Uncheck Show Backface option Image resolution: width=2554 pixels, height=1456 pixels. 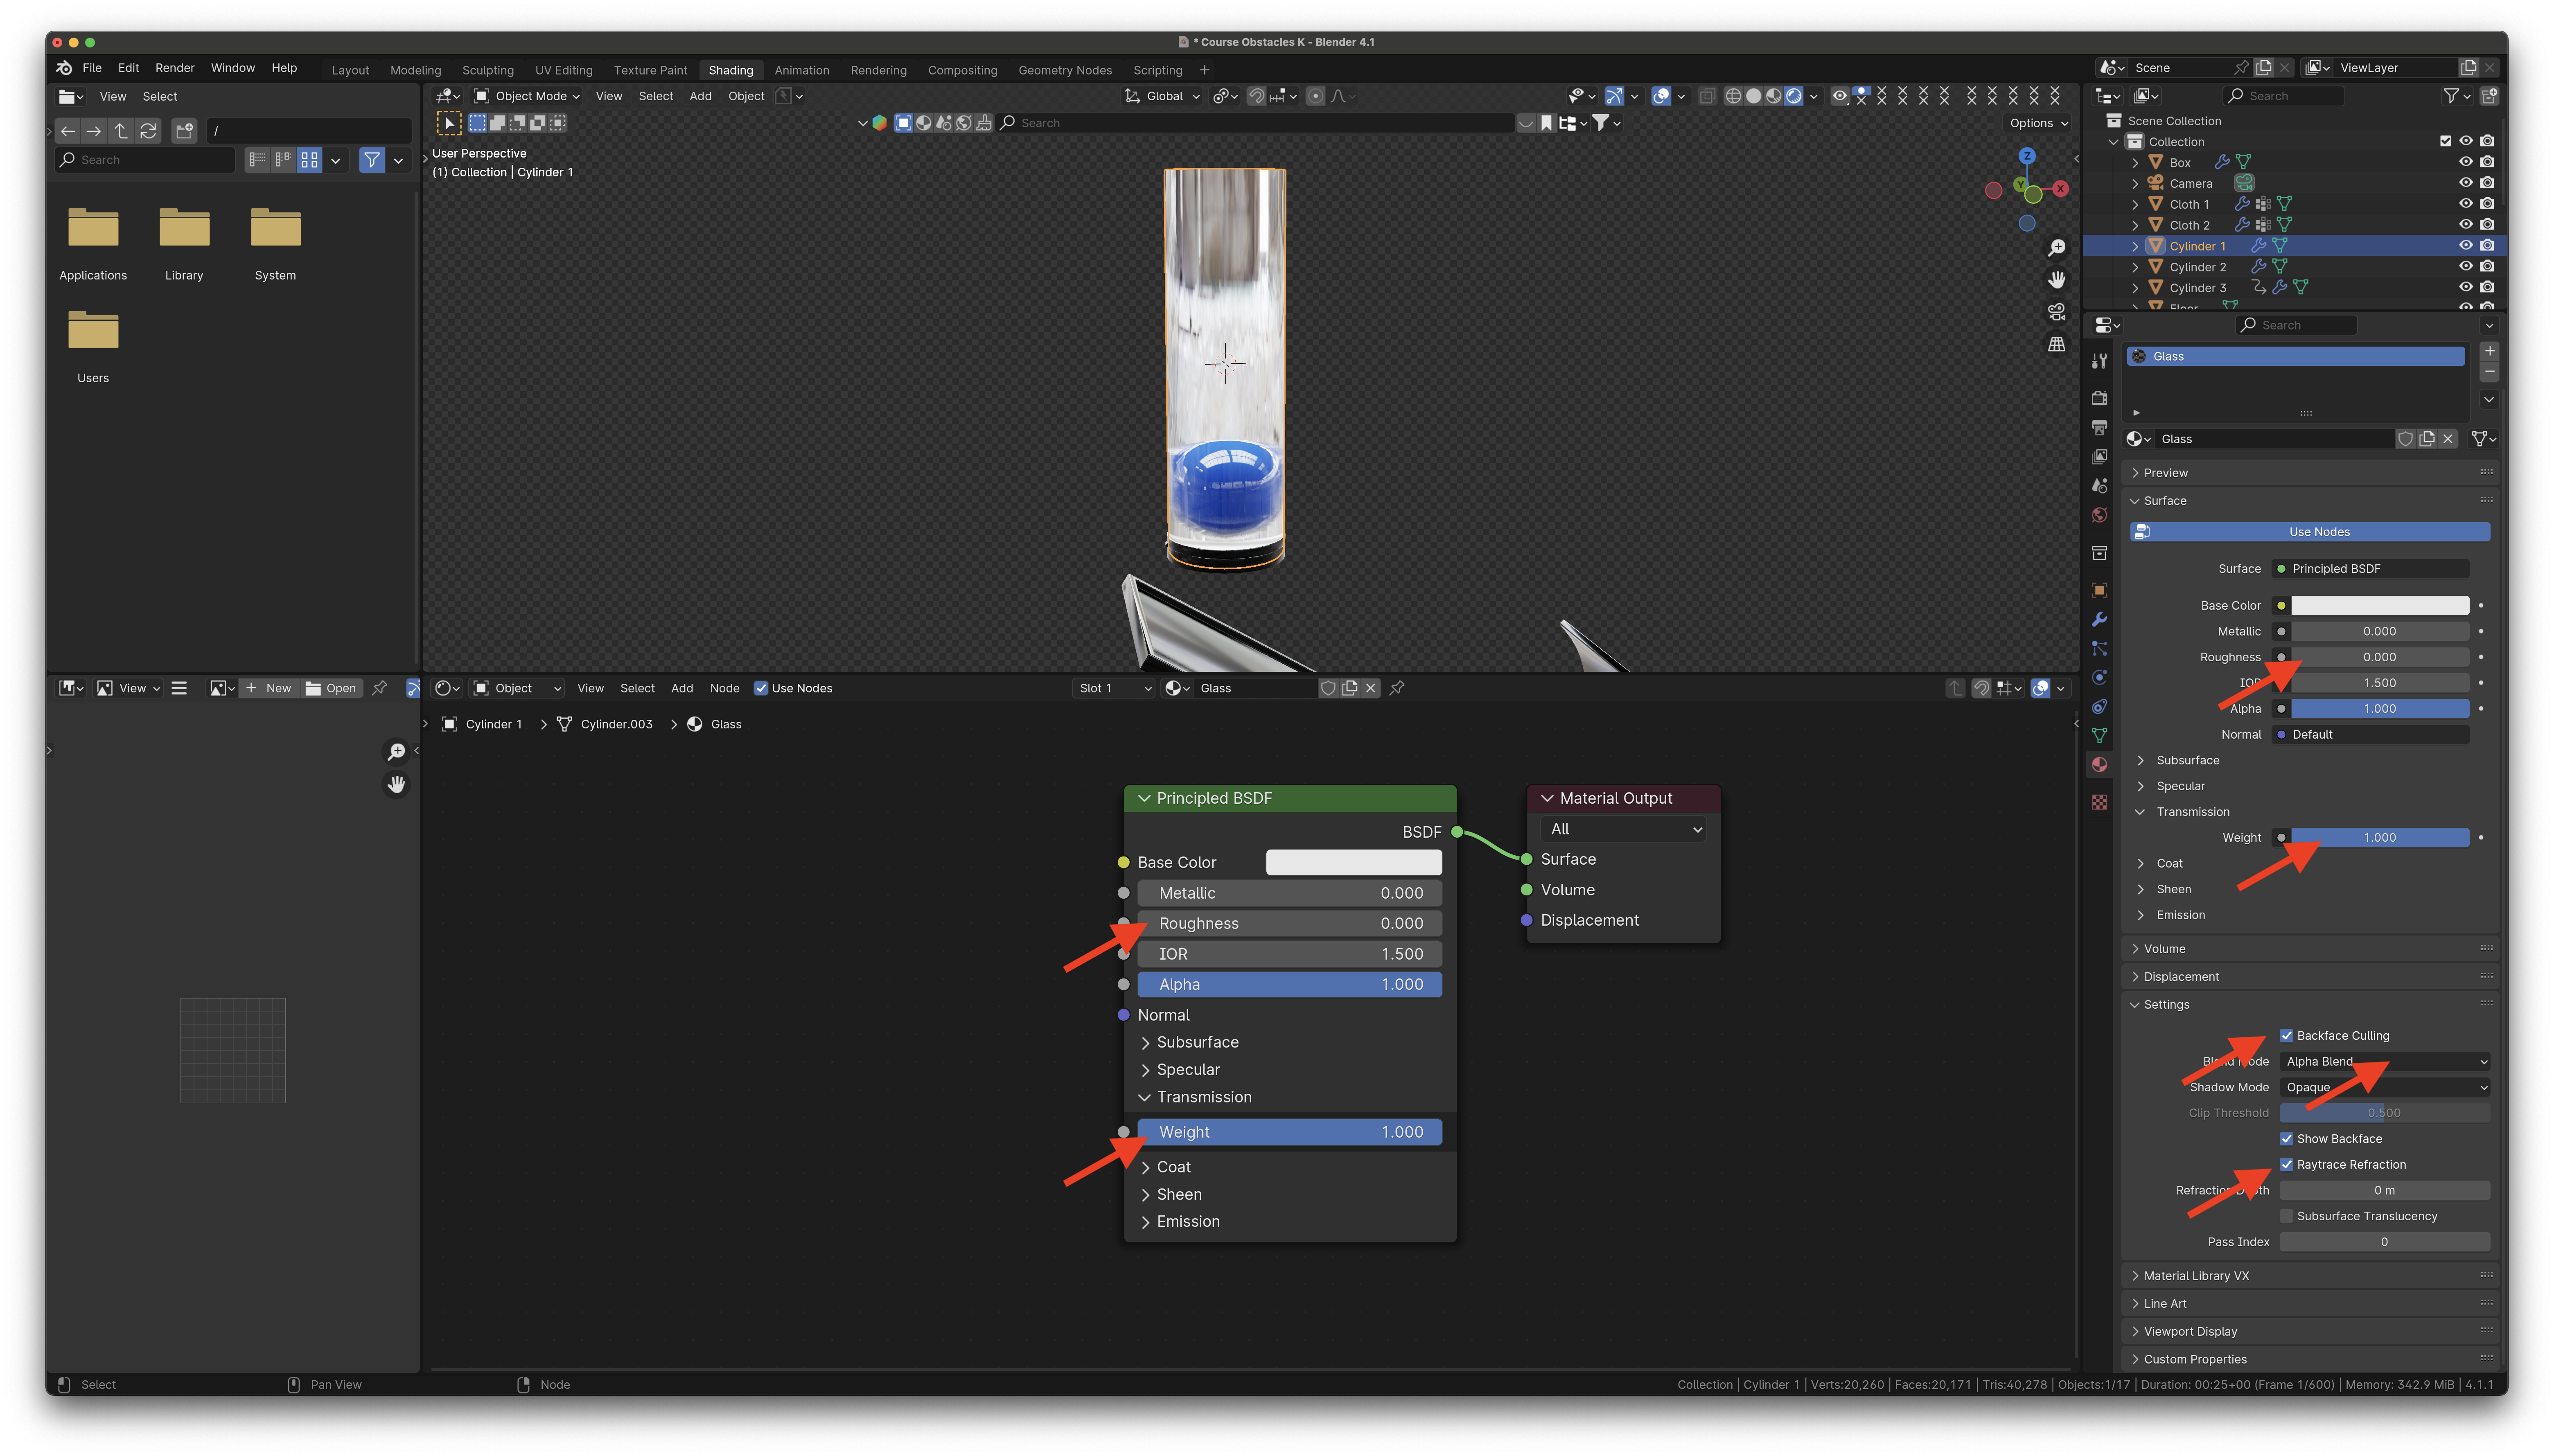2286,1138
